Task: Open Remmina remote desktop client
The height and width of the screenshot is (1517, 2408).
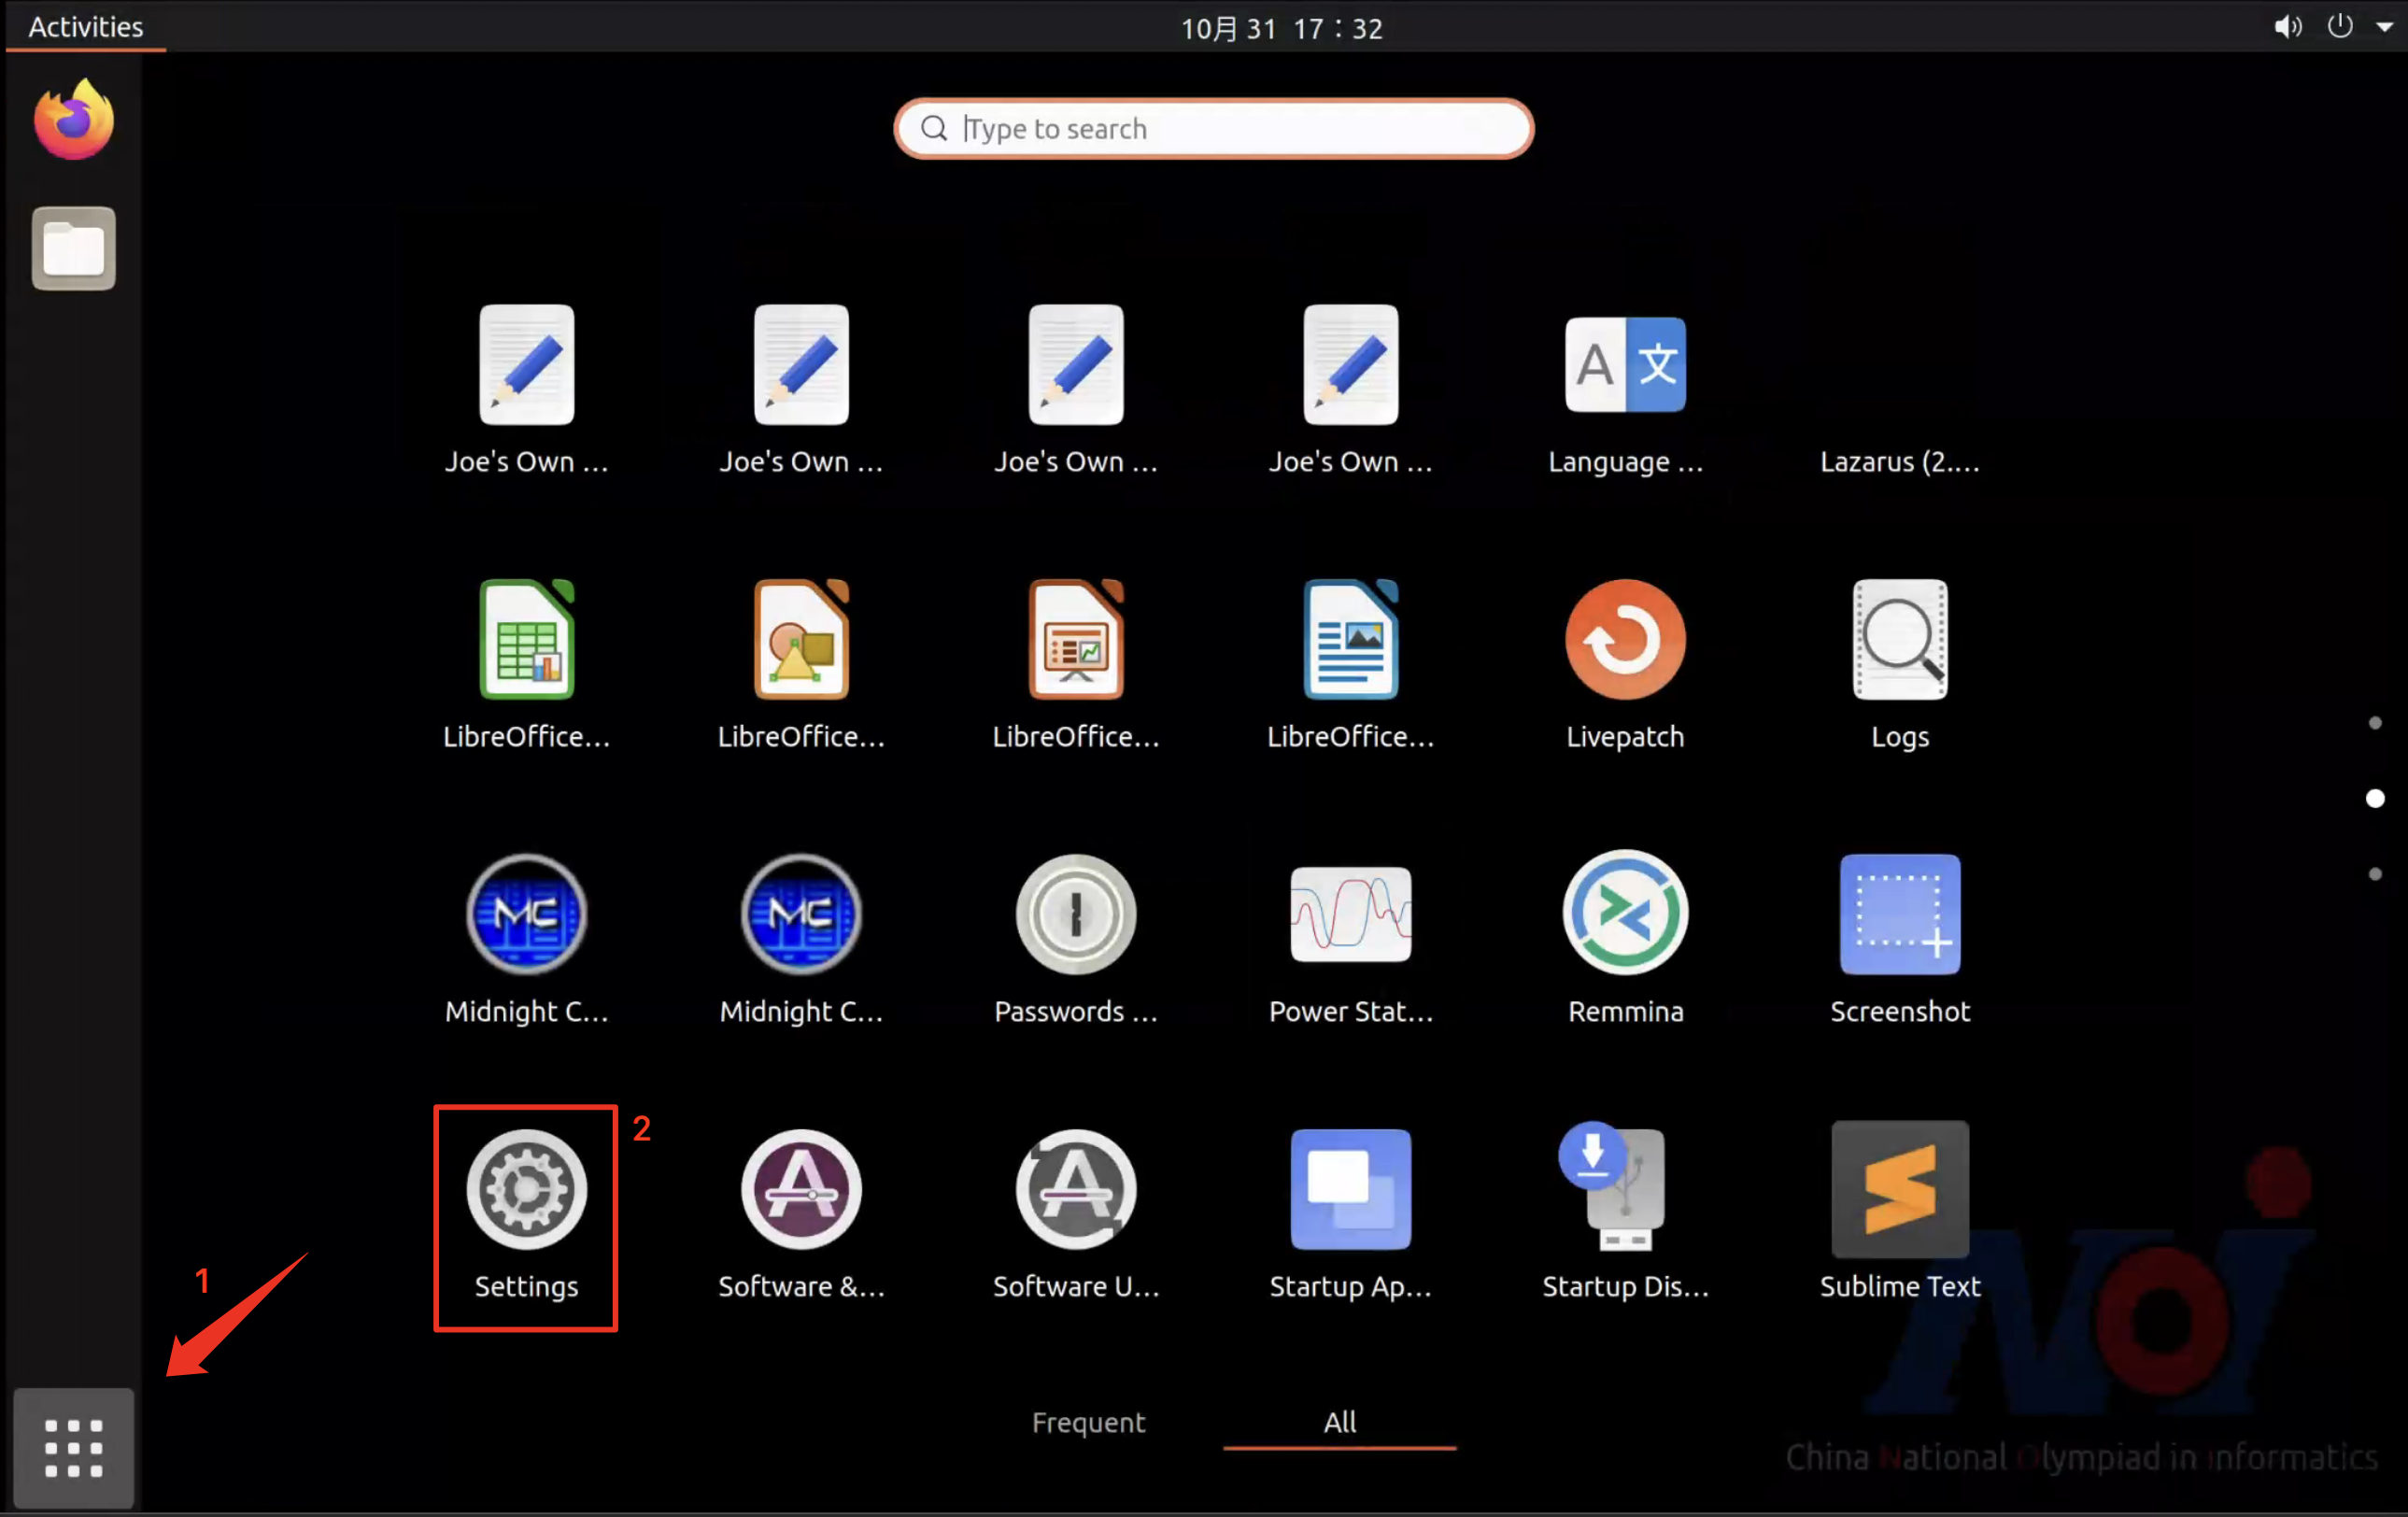Action: (1625, 914)
